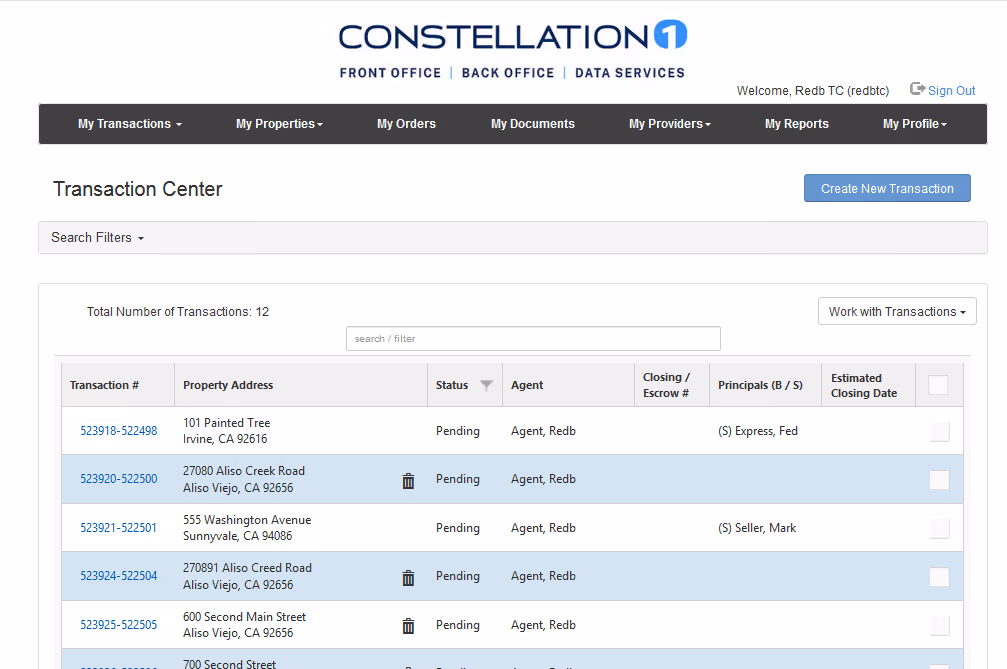Sort by Agent column header

[527, 385]
